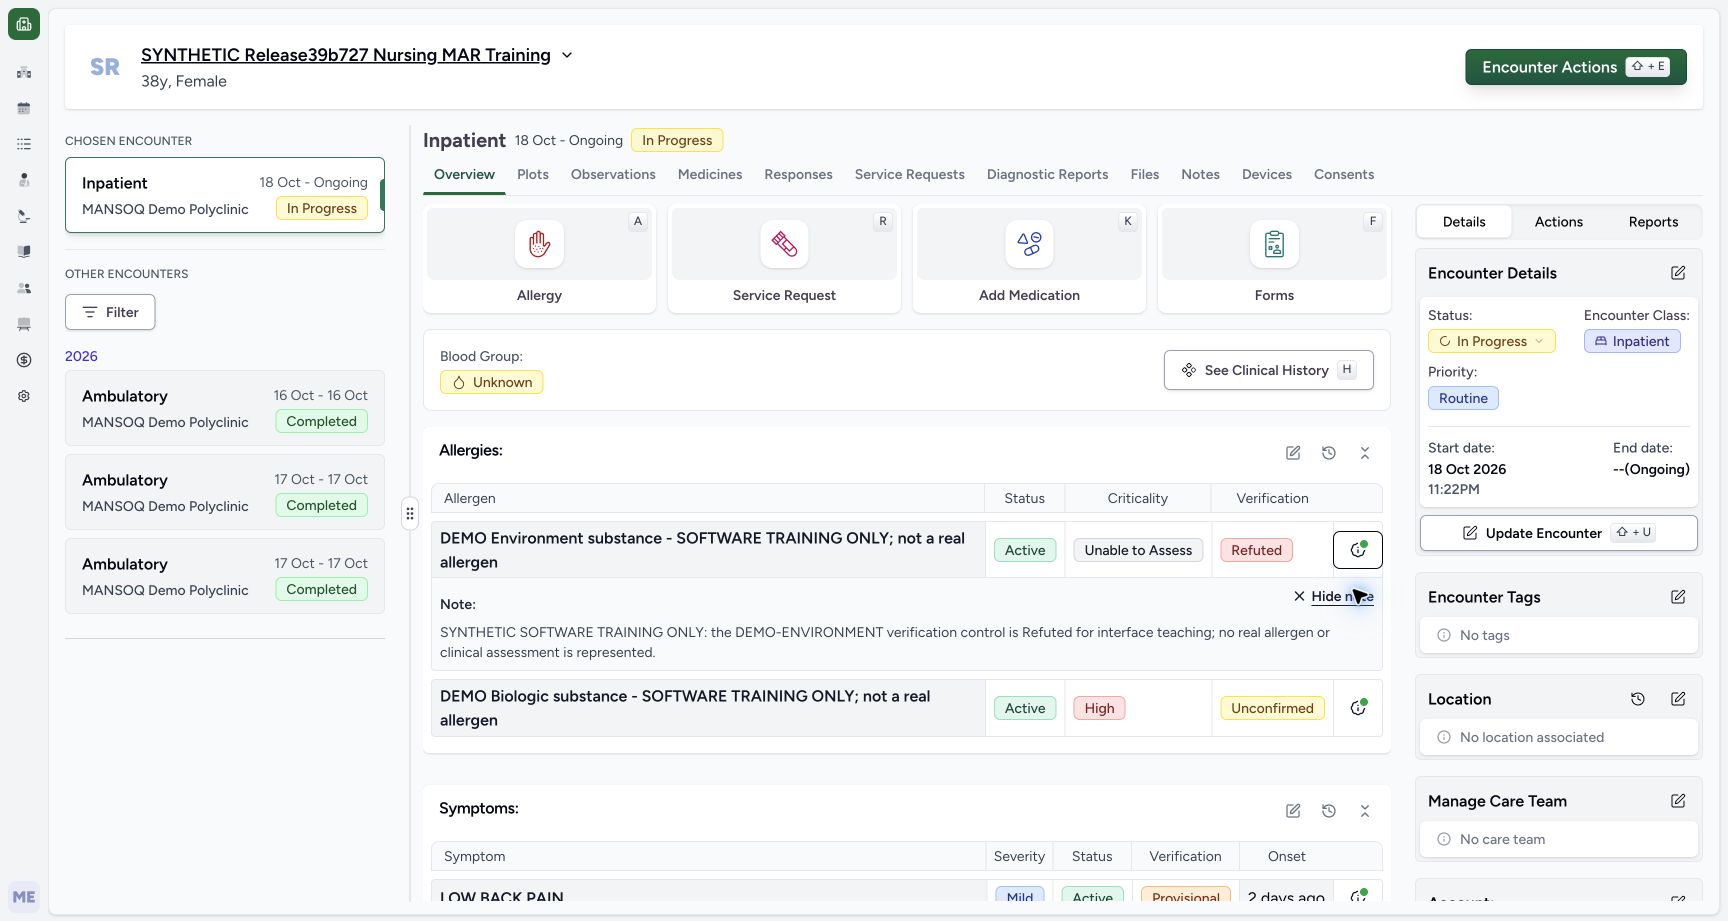This screenshot has width=1728, height=921.
Task: Click See Clinical History button
Action: click(1268, 370)
